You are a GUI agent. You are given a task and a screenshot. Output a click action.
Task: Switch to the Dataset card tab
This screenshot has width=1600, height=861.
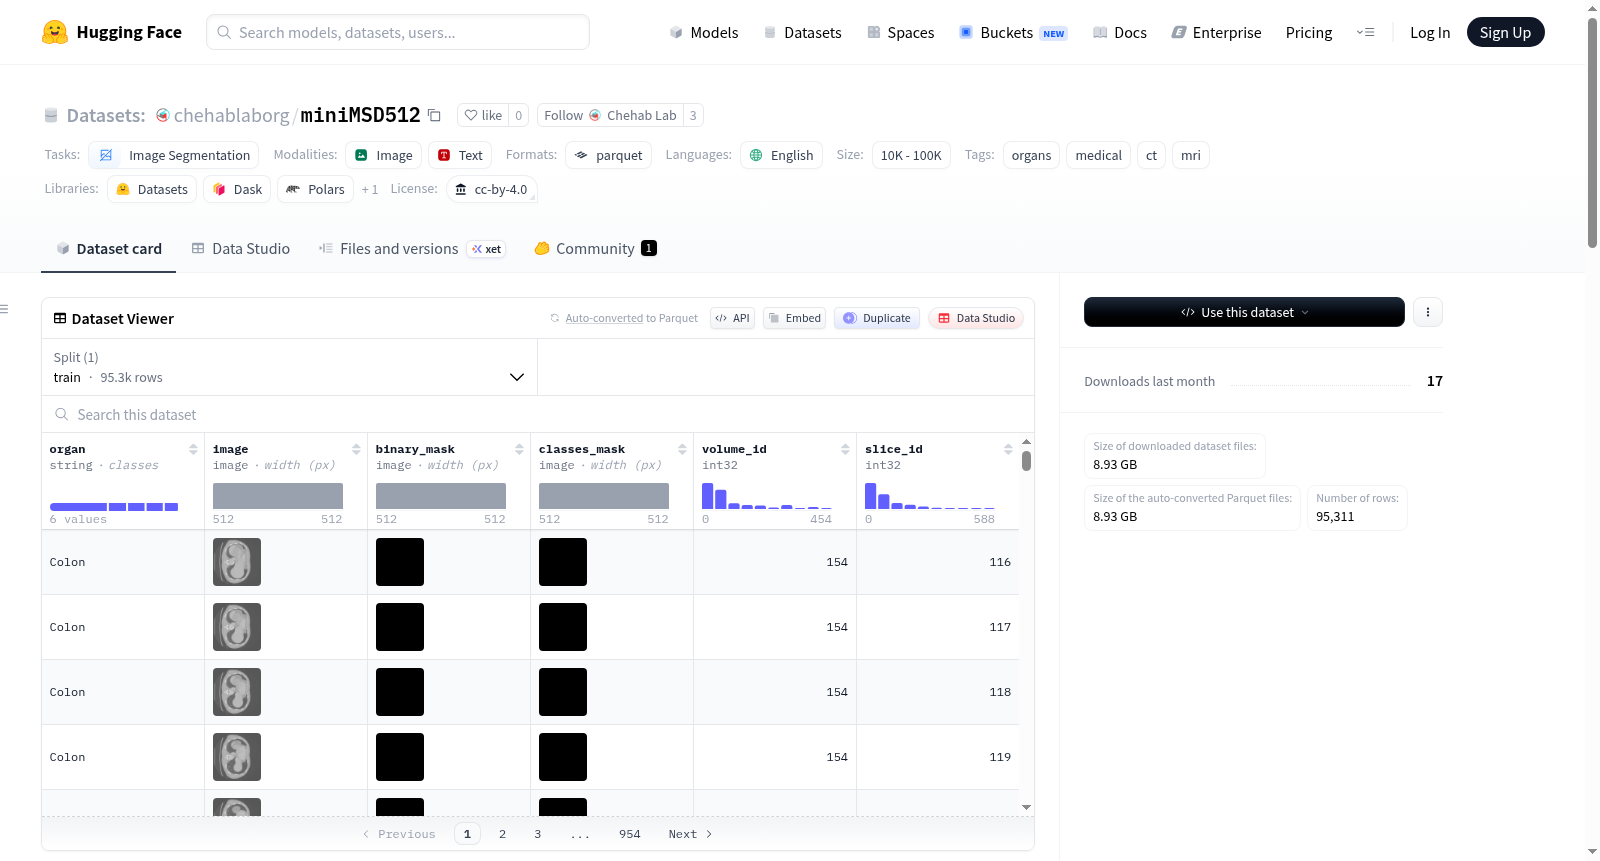tap(109, 249)
